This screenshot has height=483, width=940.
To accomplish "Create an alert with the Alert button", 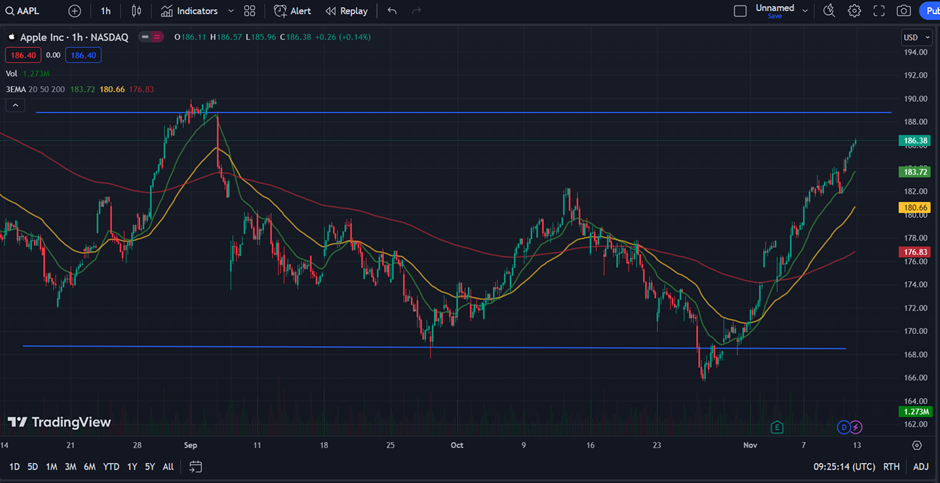I will pos(292,11).
